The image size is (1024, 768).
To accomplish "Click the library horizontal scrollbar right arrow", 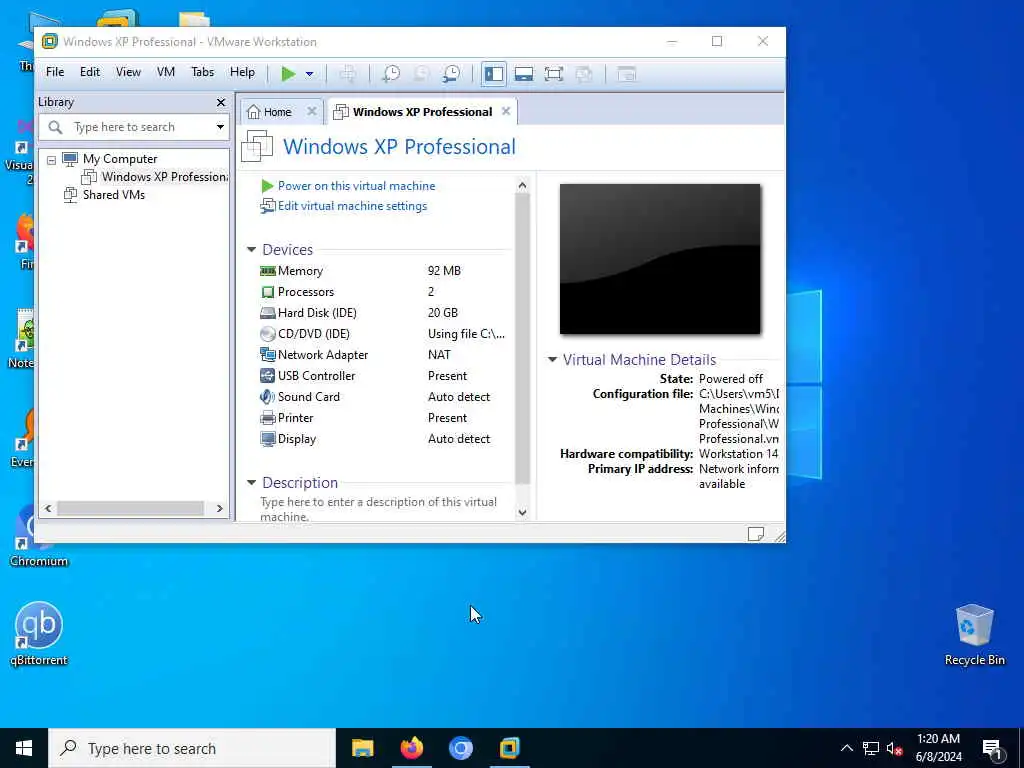I will [219, 508].
